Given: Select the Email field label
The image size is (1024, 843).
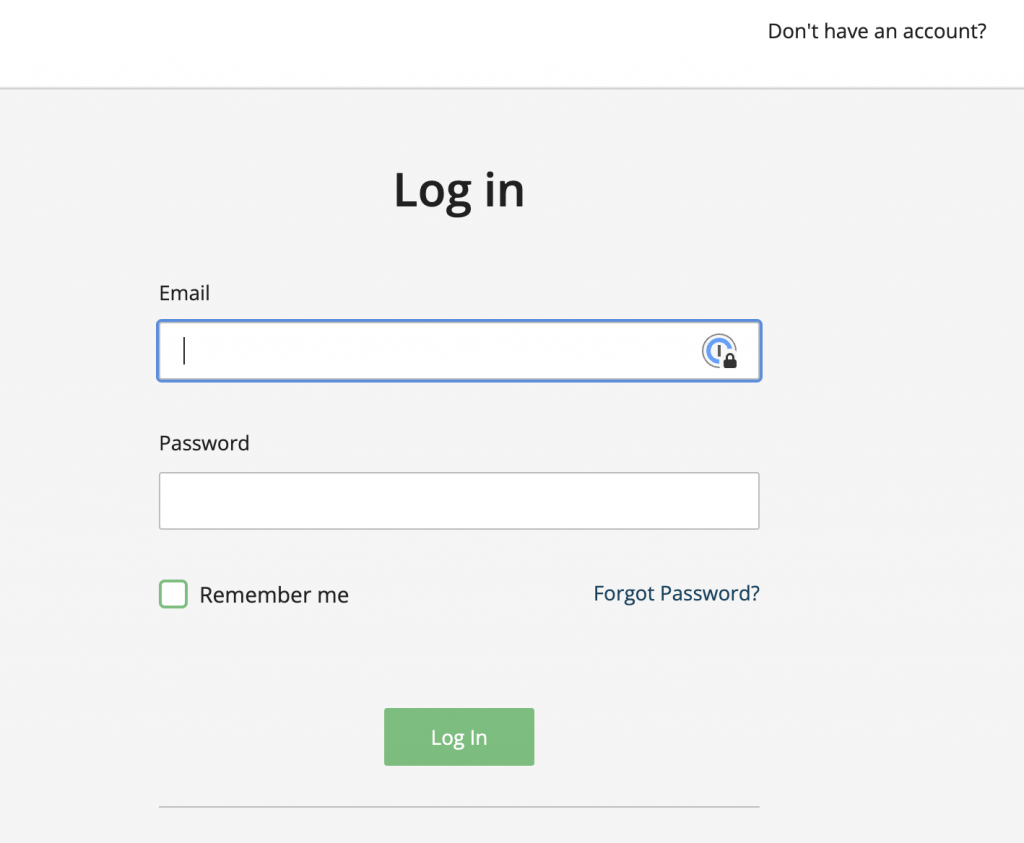Looking at the screenshot, I should 184,293.
